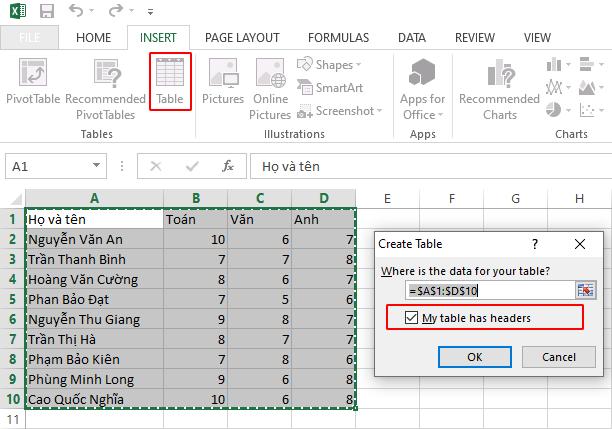The image size is (612, 429).
Task: Click the Insert Function fx button
Action: tap(228, 166)
